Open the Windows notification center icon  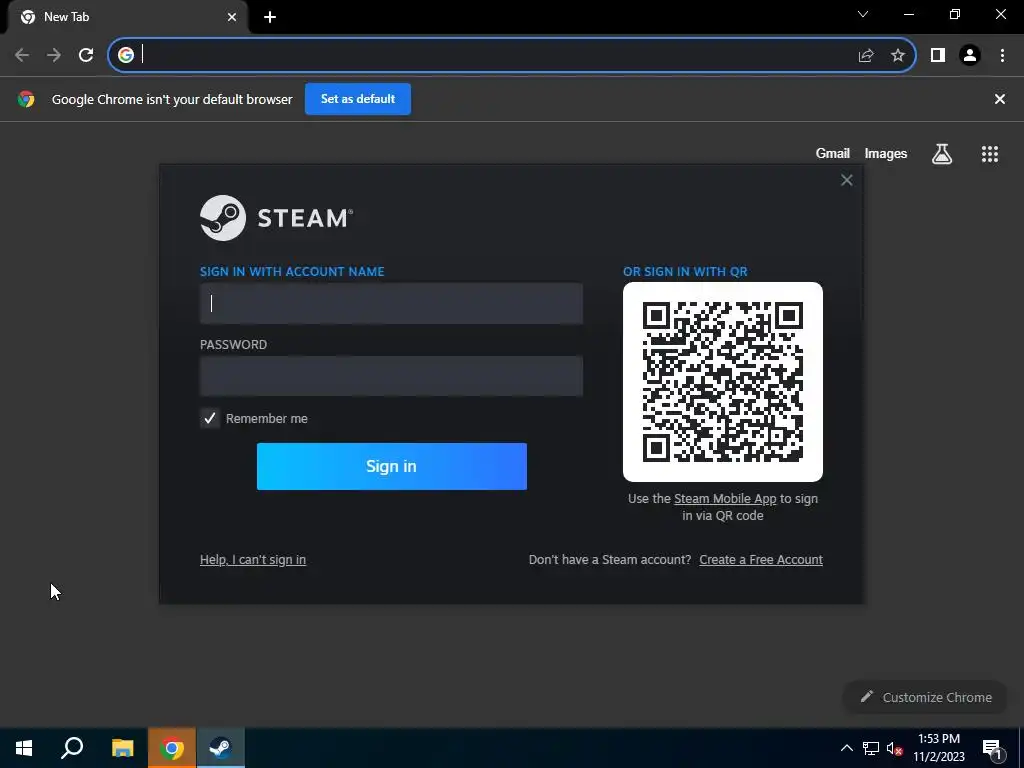coord(993,749)
